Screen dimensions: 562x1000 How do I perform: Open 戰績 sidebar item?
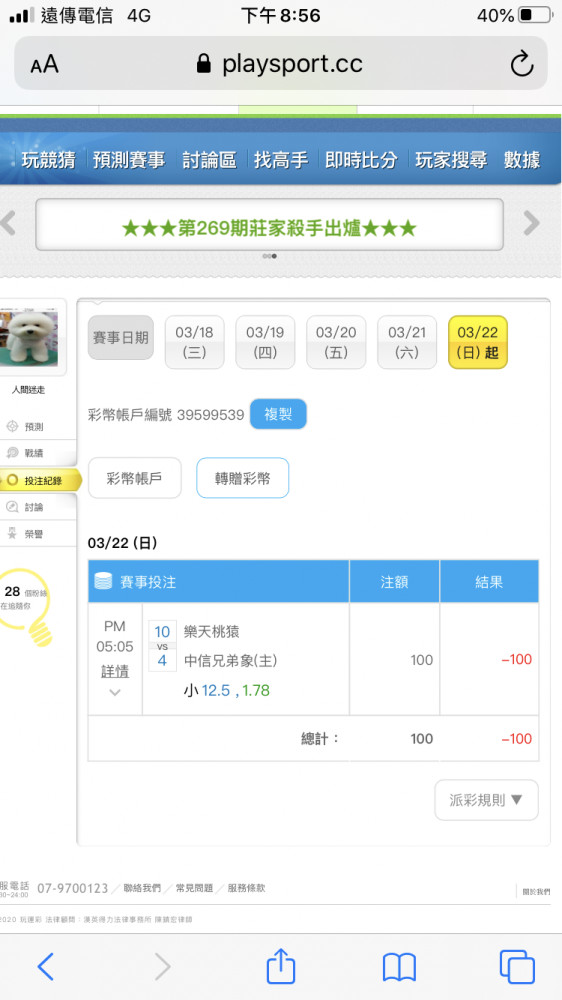(26, 453)
